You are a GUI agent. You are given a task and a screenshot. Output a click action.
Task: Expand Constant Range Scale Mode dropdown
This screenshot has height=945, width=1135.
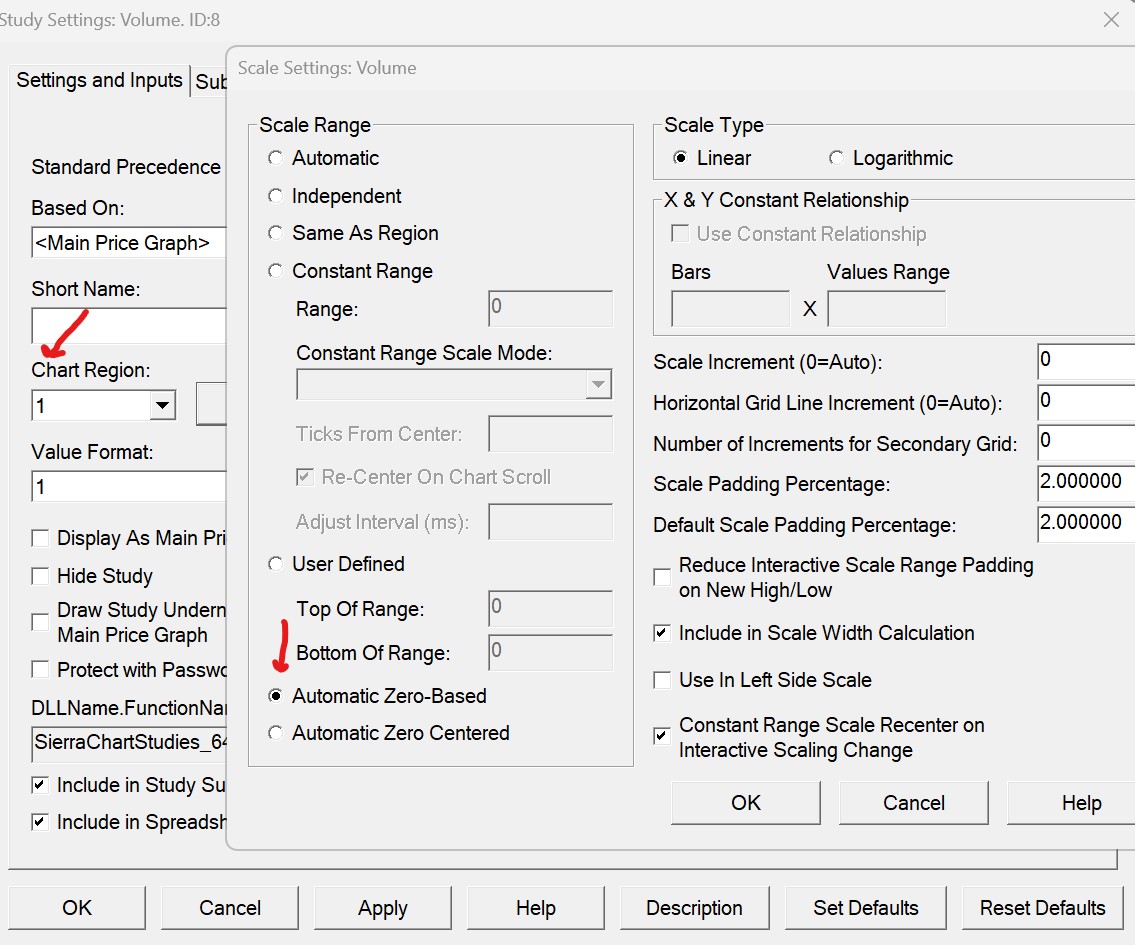(598, 385)
